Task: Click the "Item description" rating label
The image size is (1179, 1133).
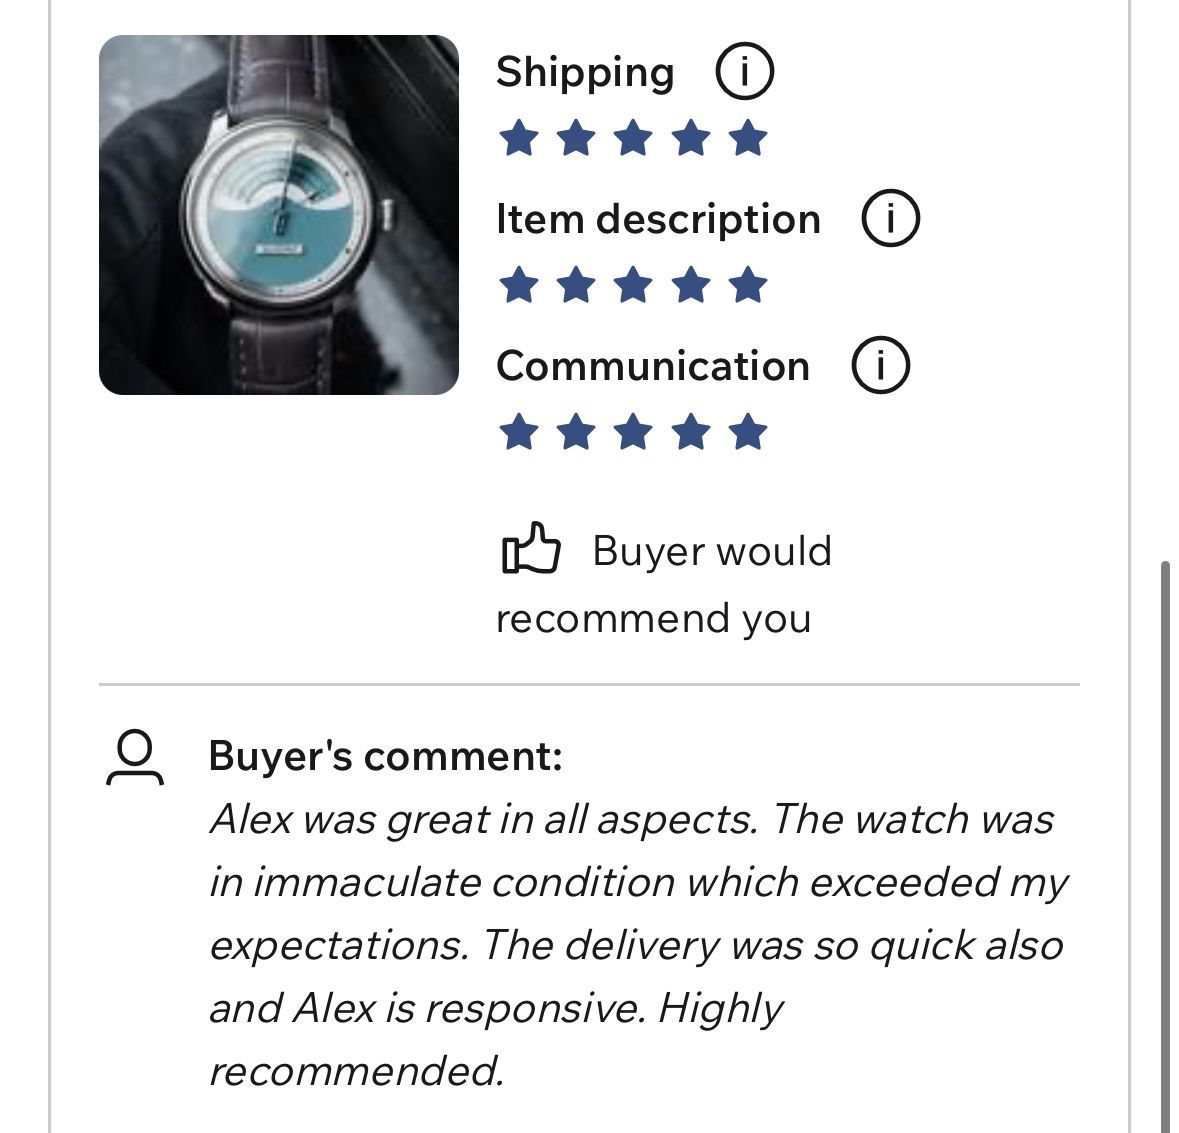Action: coord(658,219)
